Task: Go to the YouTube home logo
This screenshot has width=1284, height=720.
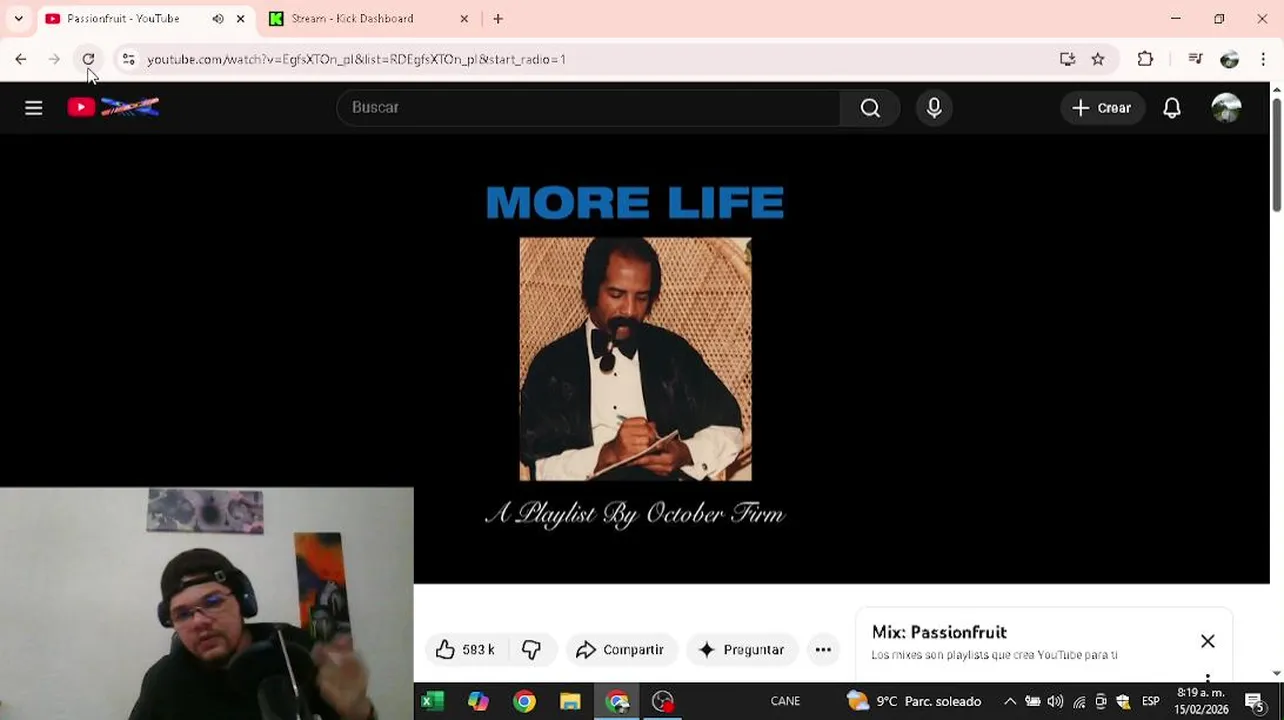Action: coord(113,107)
